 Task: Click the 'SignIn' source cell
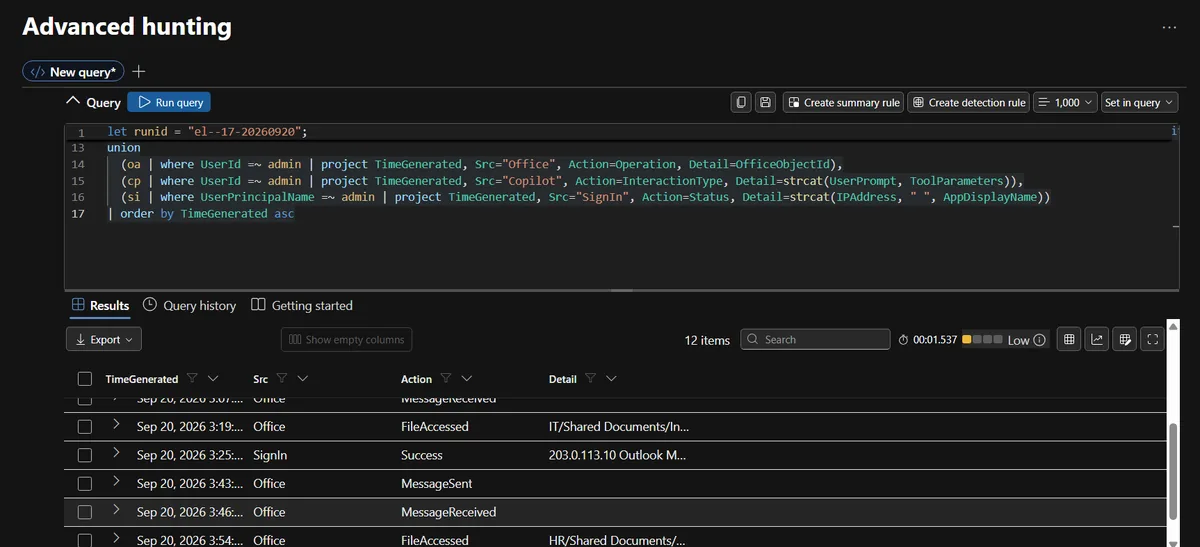(x=270, y=455)
